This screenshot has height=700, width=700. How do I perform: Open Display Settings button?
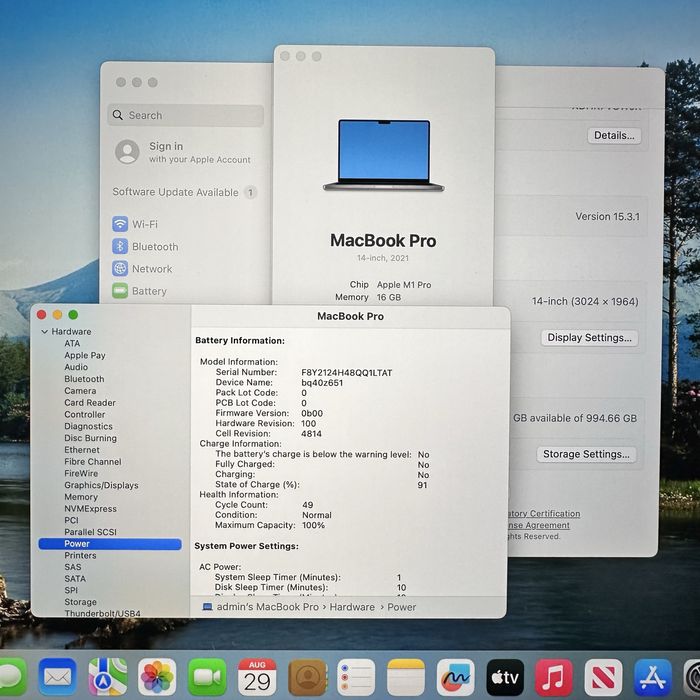(x=589, y=338)
